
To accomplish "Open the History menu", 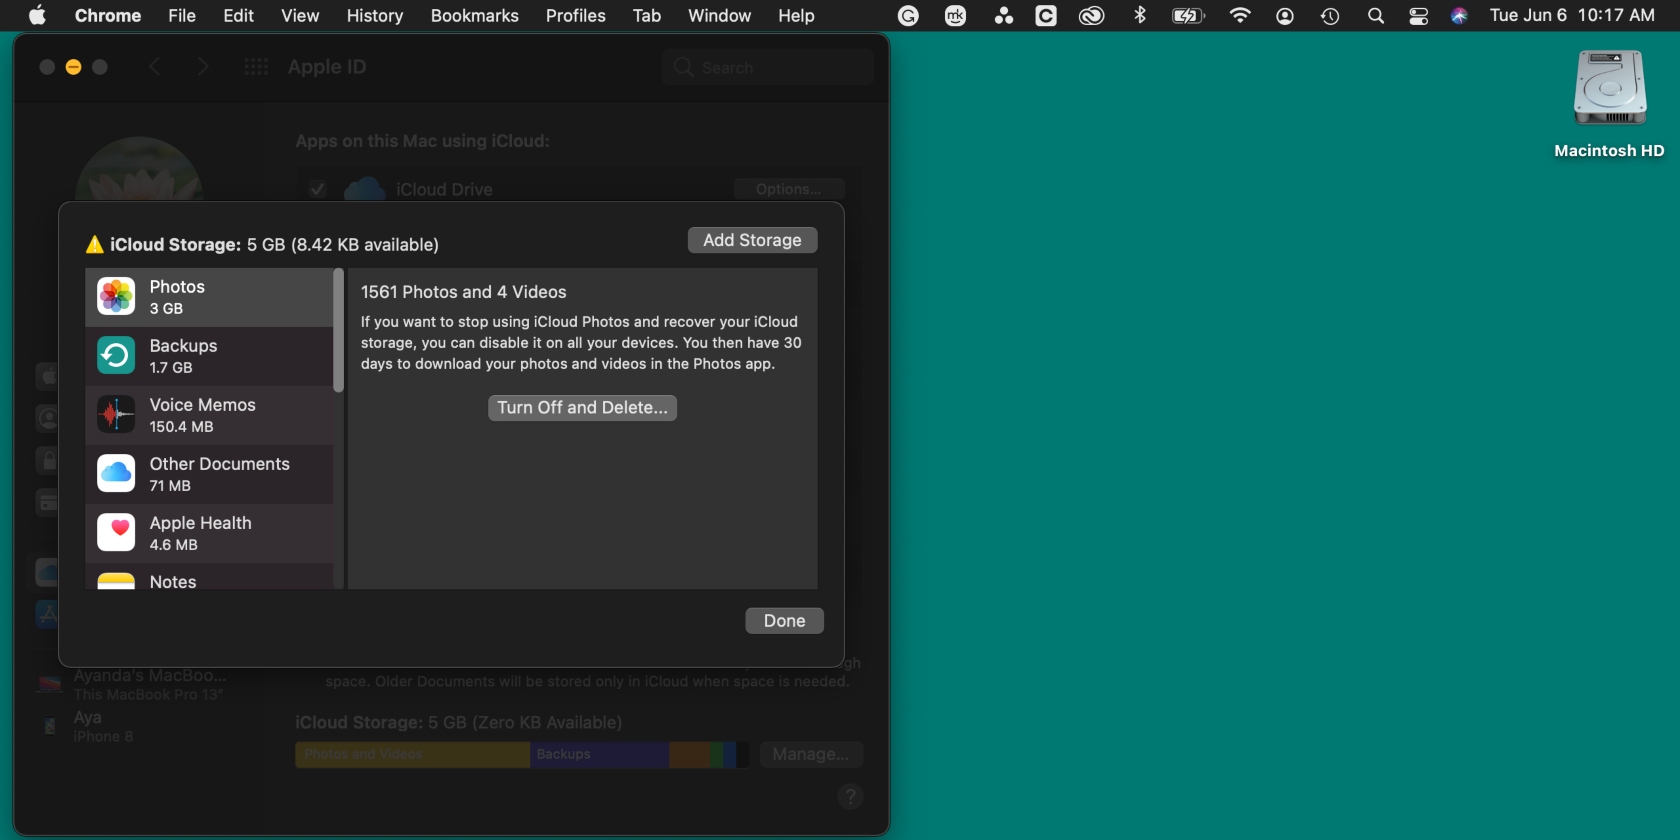I will (x=375, y=16).
